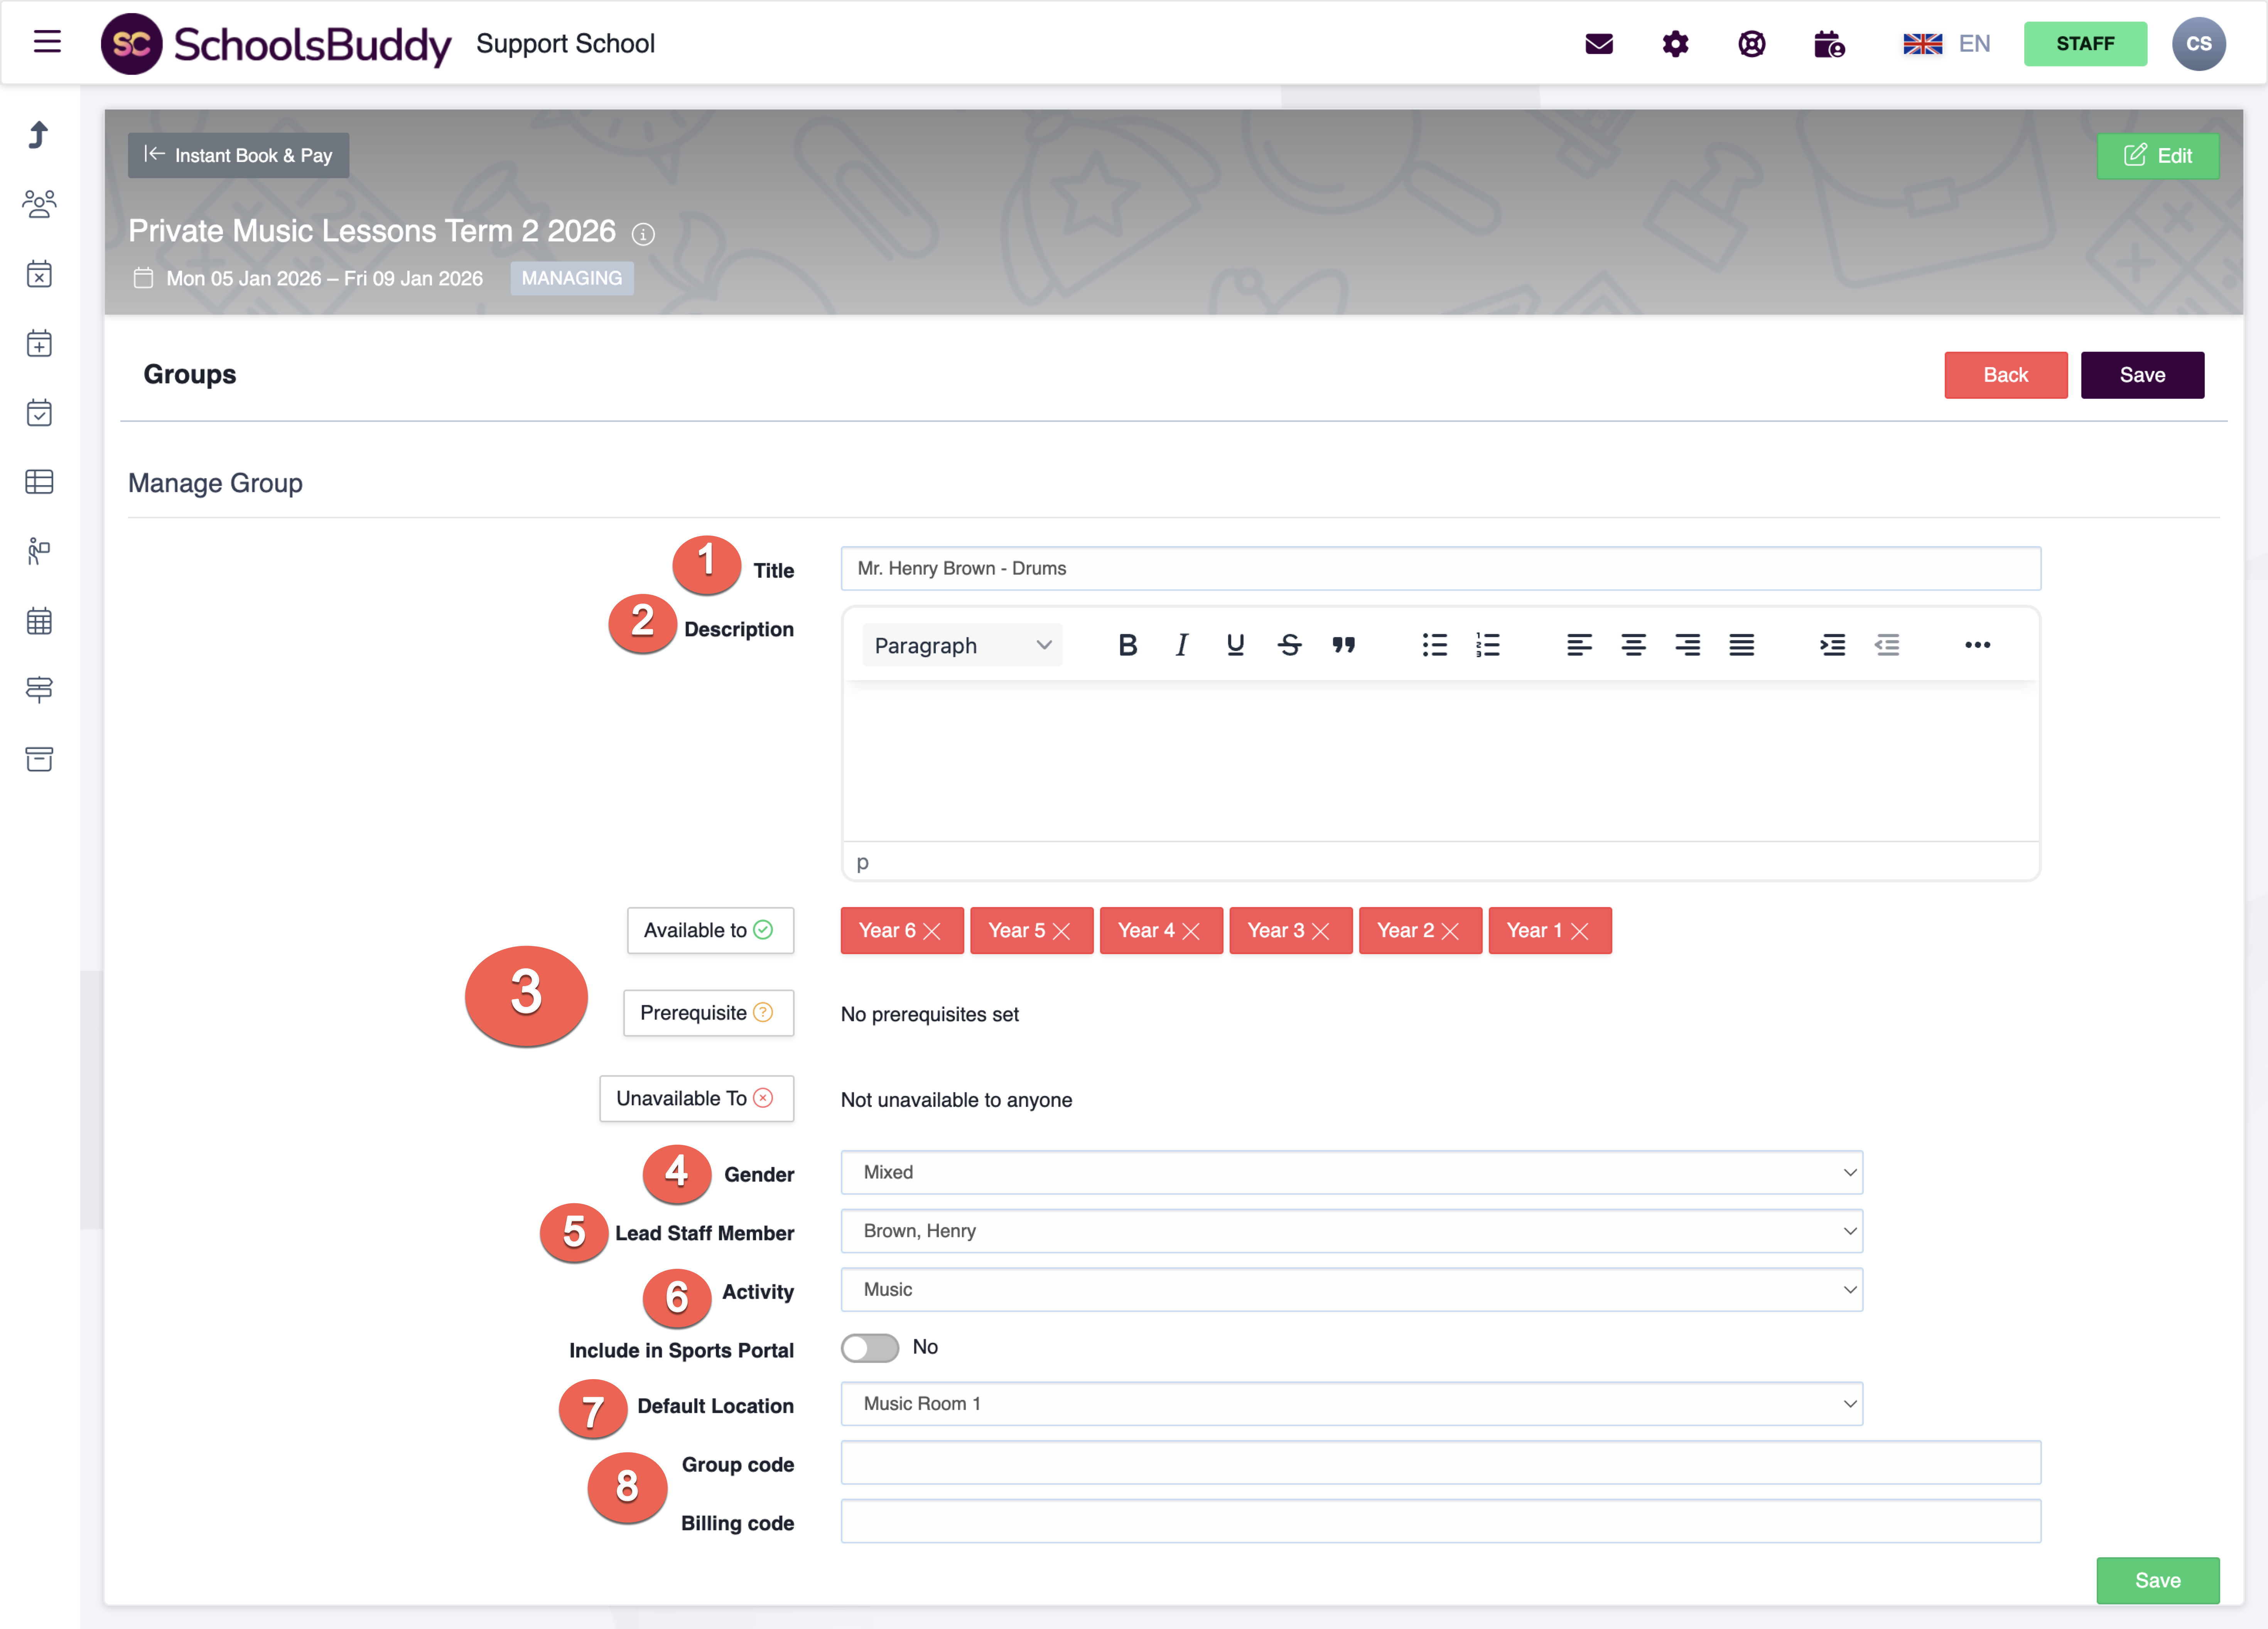2268x1629 pixels.
Task: Go back to Instant Book & Pay
Action: pyautogui.click(x=238, y=155)
